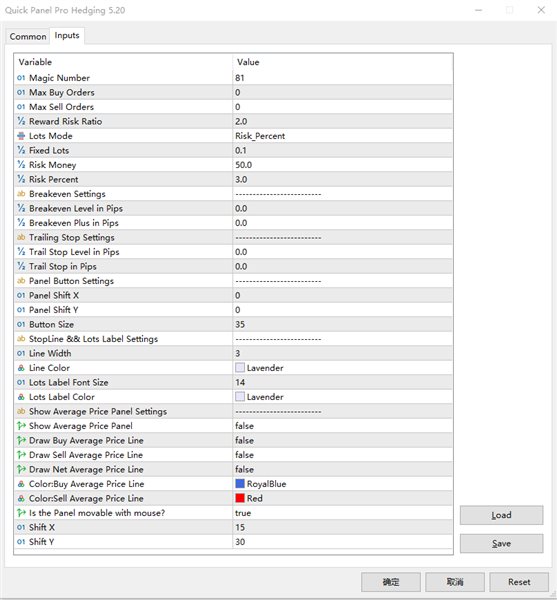This screenshot has width=557, height=600.
Task: Click the integer icon beside Panel Shift Y
Action: coord(21,310)
